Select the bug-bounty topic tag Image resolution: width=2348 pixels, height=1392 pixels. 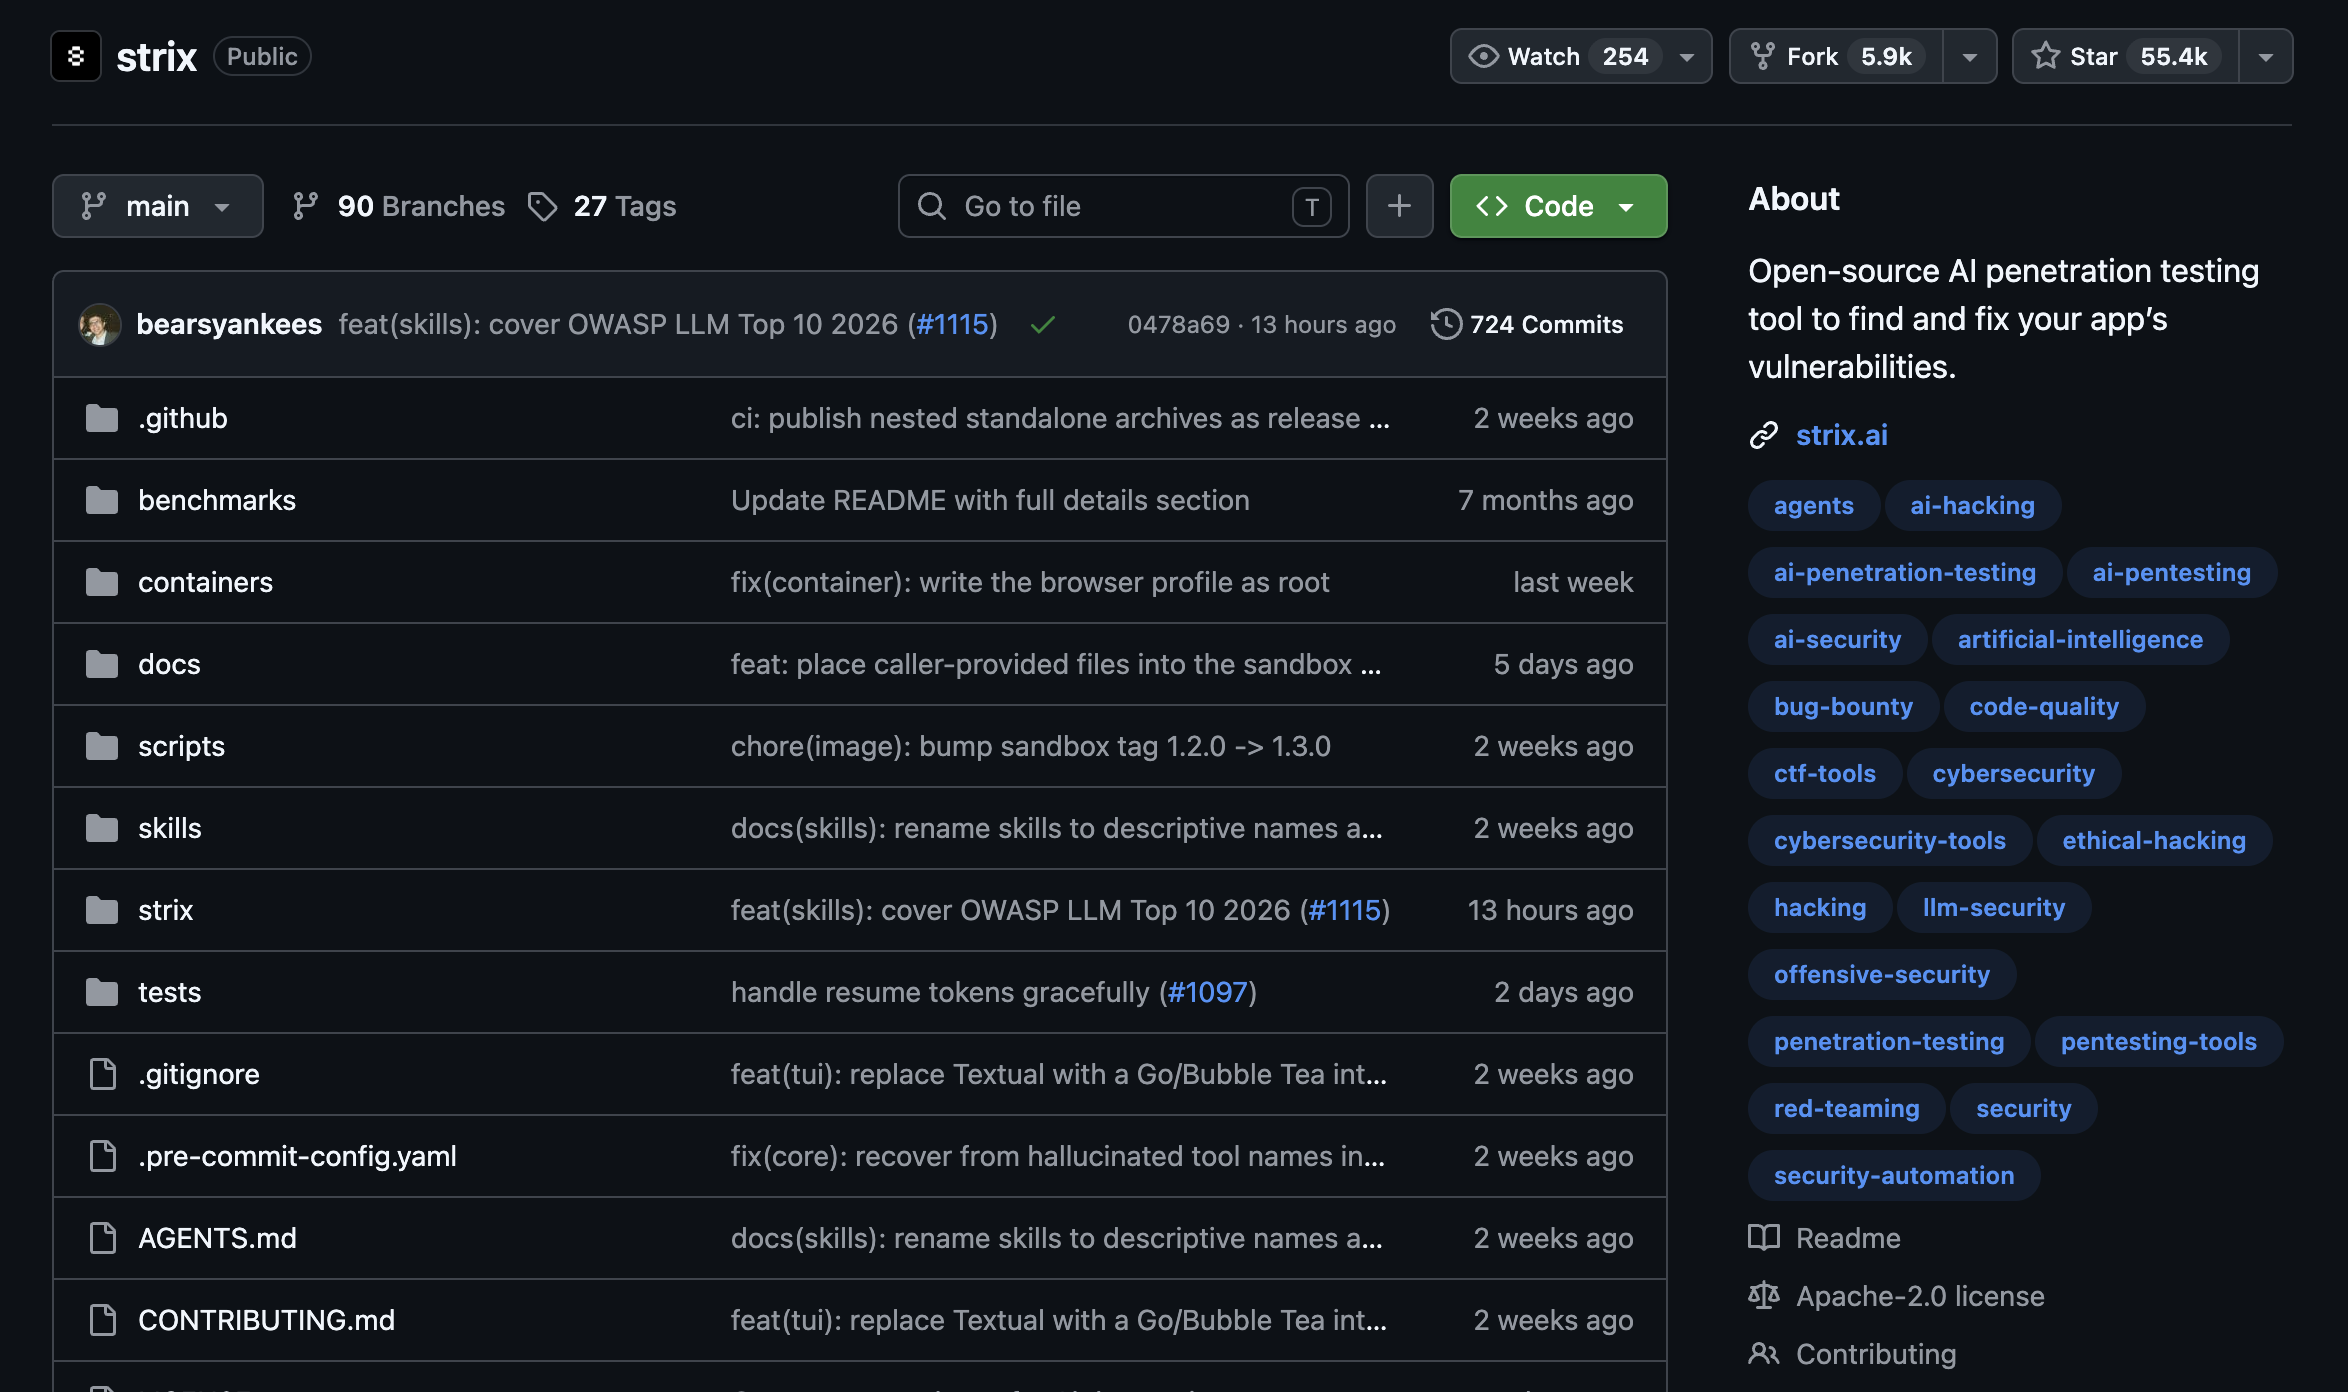pyautogui.click(x=1843, y=706)
